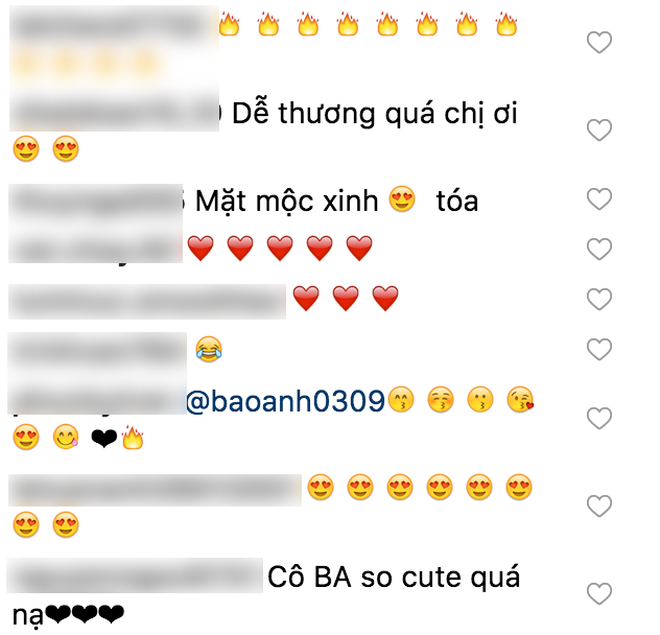Open blurred username before "Cô BA so cute"

coord(135,576)
